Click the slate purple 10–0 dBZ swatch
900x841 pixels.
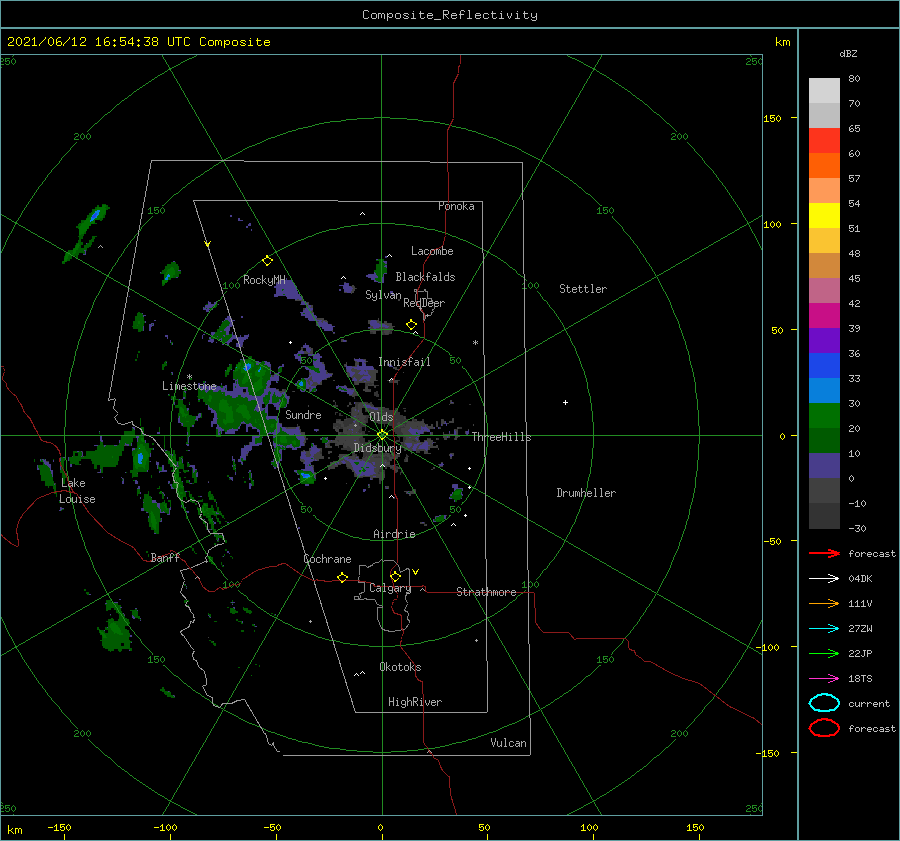point(824,466)
